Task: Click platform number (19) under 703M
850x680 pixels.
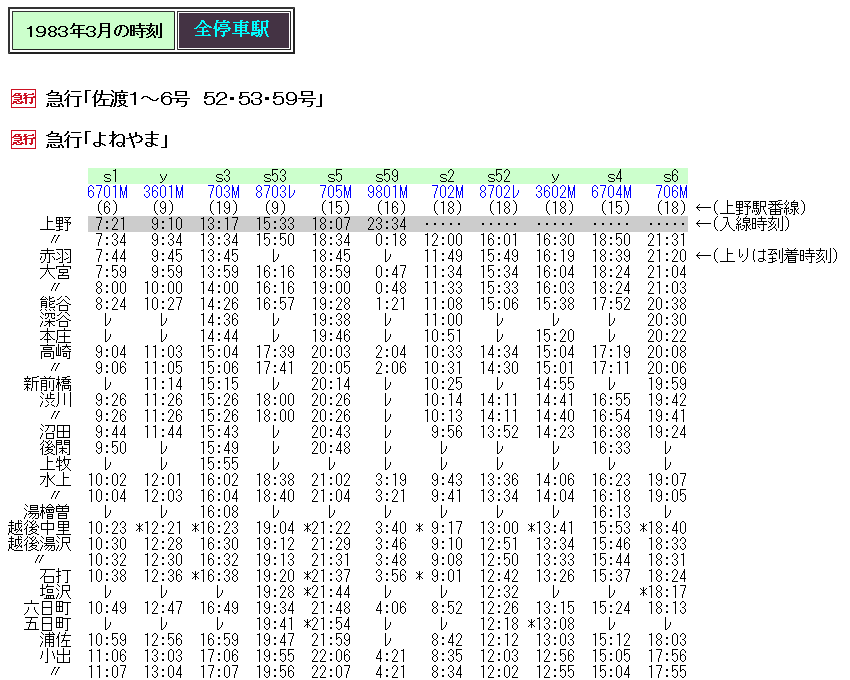Action: tap(223, 208)
